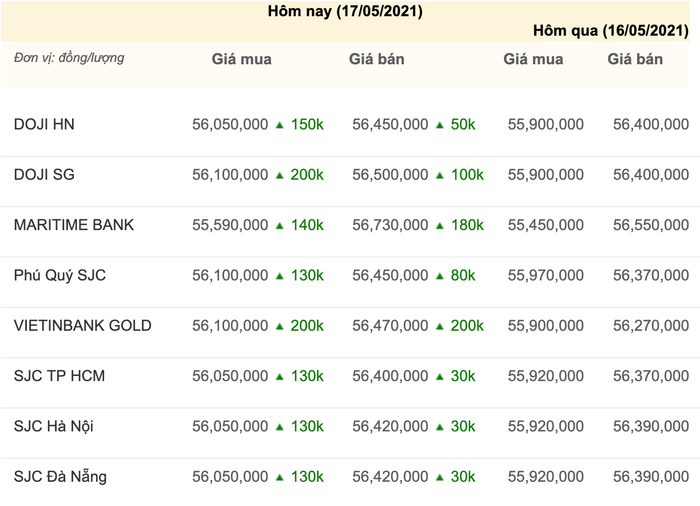Image resolution: width=700 pixels, height=506 pixels.
Task: Click the Phú Quý SJC row name
Action: pyautogui.click(x=60, y=275)
